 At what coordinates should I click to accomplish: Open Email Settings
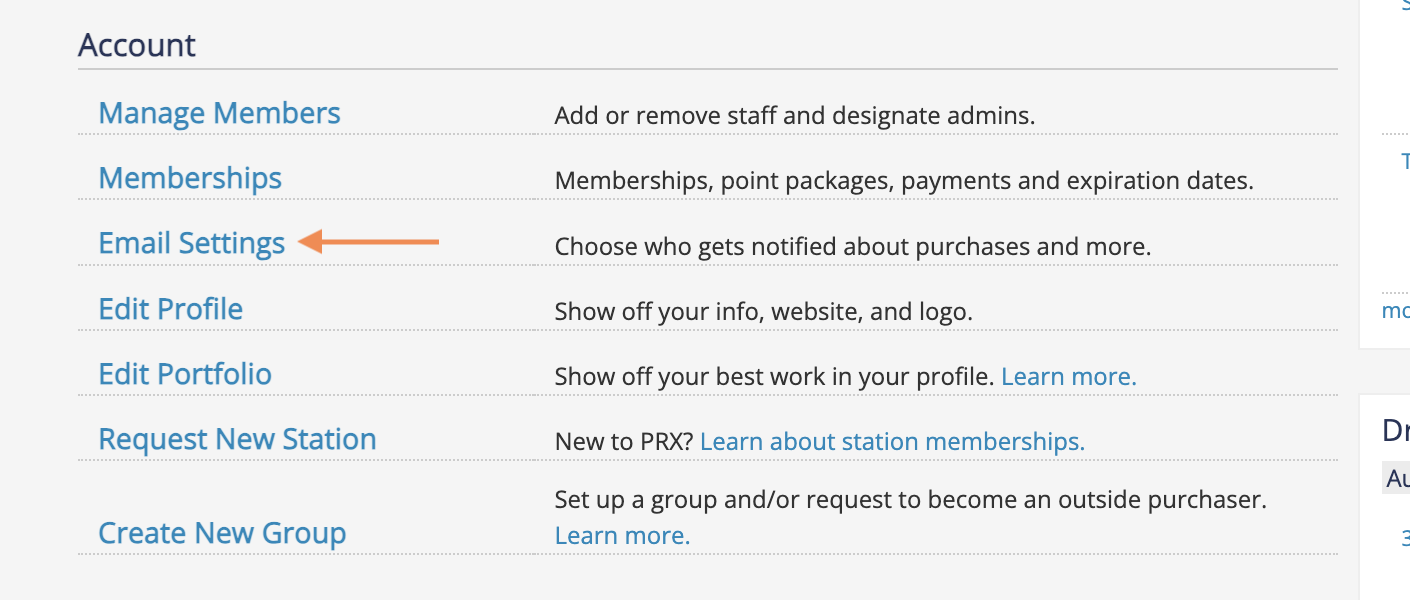tap(191, 244)
